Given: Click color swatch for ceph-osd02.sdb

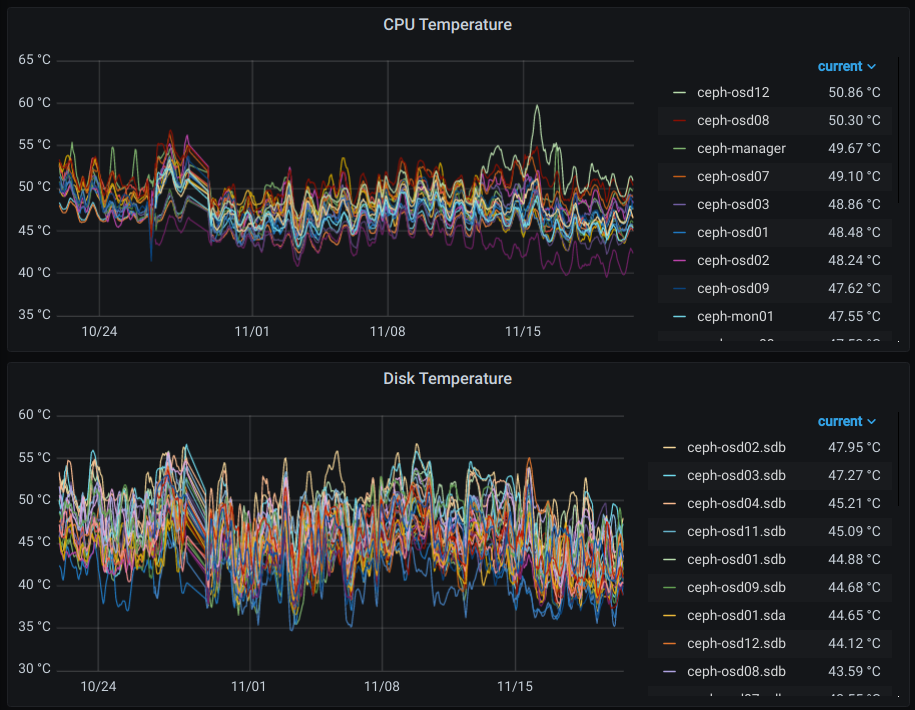Looking at the screenshot, I should pos(670,448).
